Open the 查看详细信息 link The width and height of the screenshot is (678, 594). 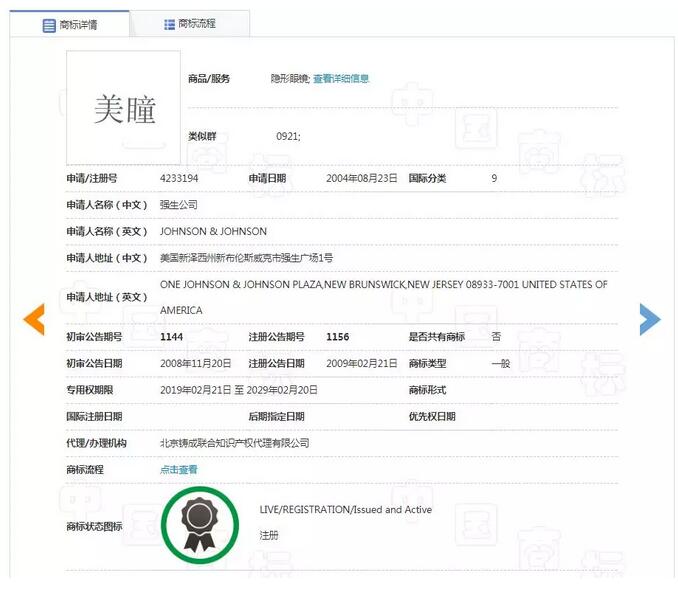pyautogui.click(x=341, y=79)
